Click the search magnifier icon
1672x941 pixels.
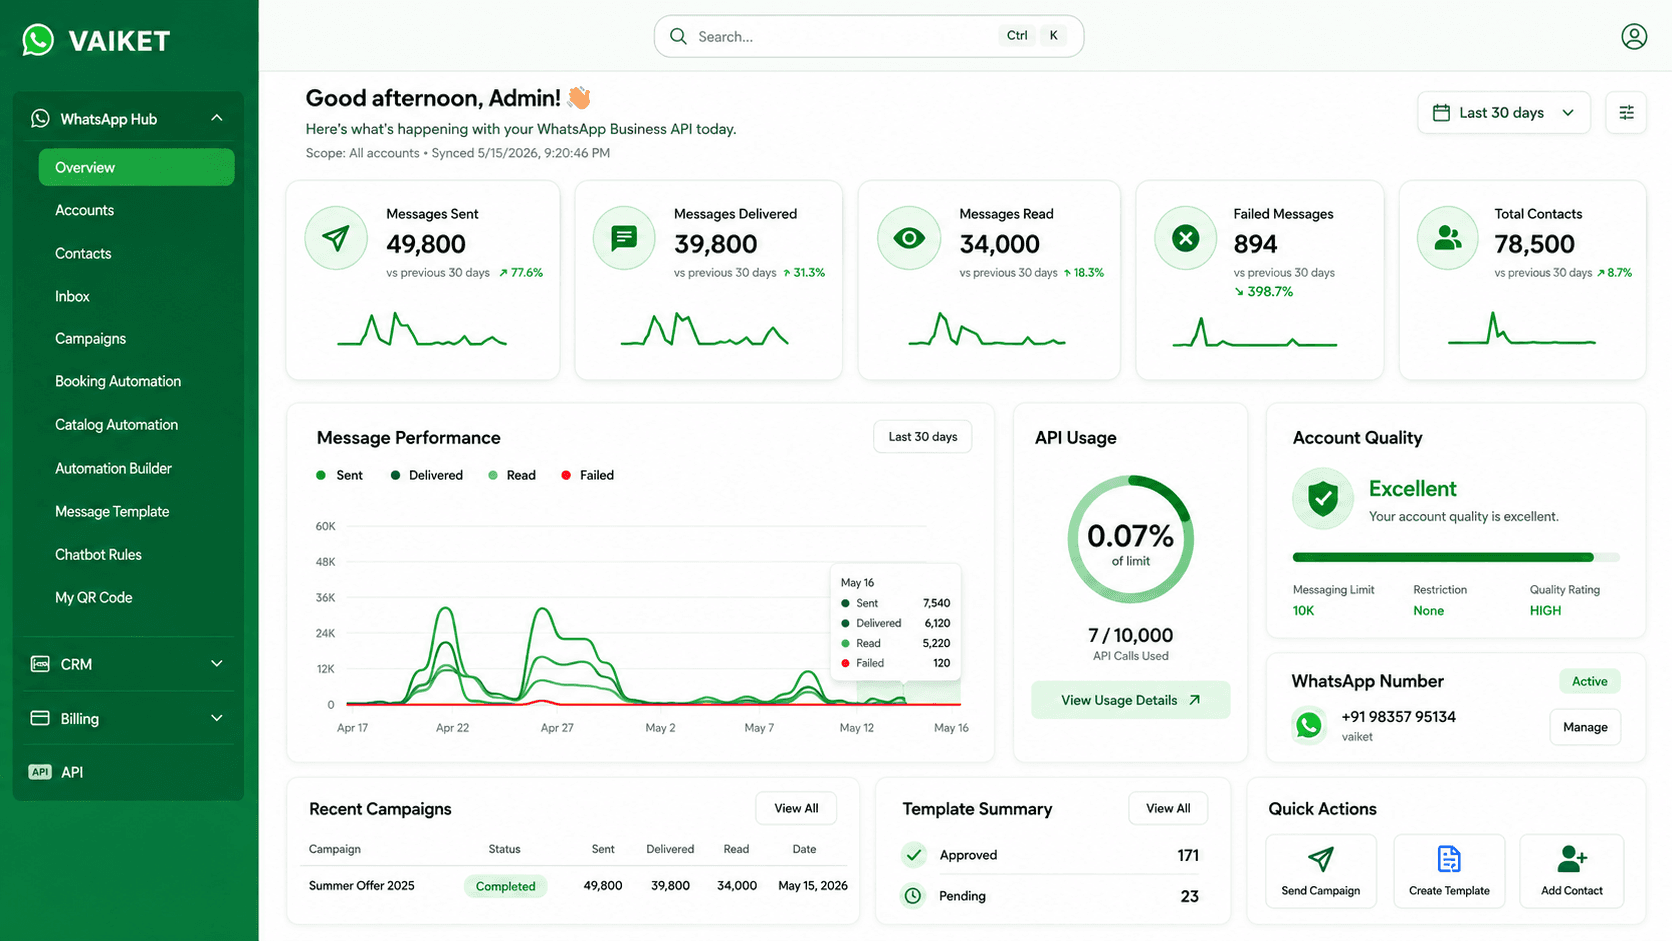(678, 36)
